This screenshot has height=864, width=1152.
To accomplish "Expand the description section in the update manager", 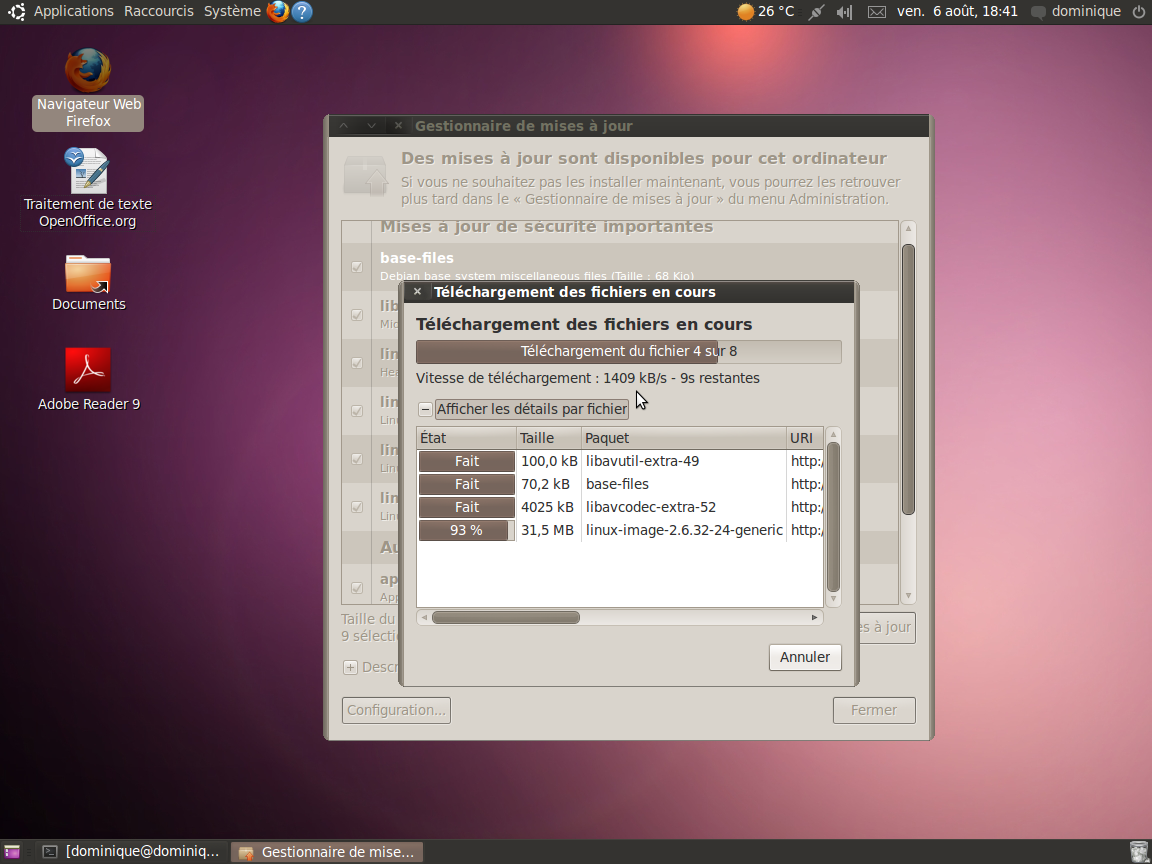I will point(350,667).
